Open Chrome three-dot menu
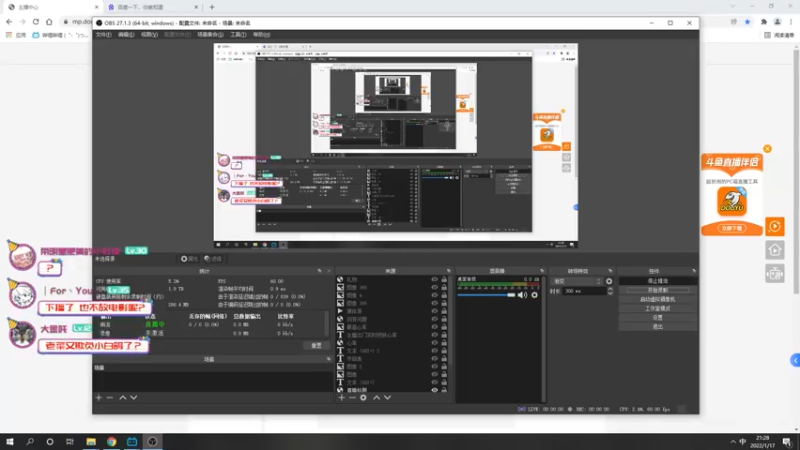The width and height of the screenshot is (800, 450). [792, 22]
